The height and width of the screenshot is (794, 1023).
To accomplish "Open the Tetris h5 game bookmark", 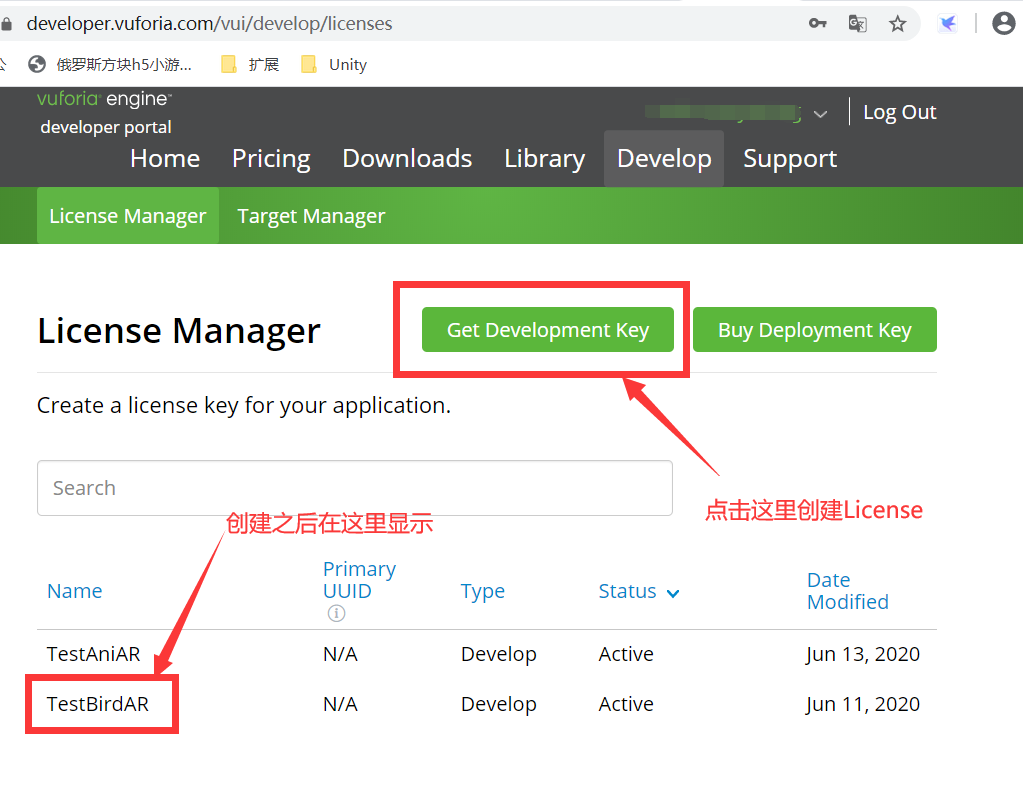I will (x=110, y=64).
